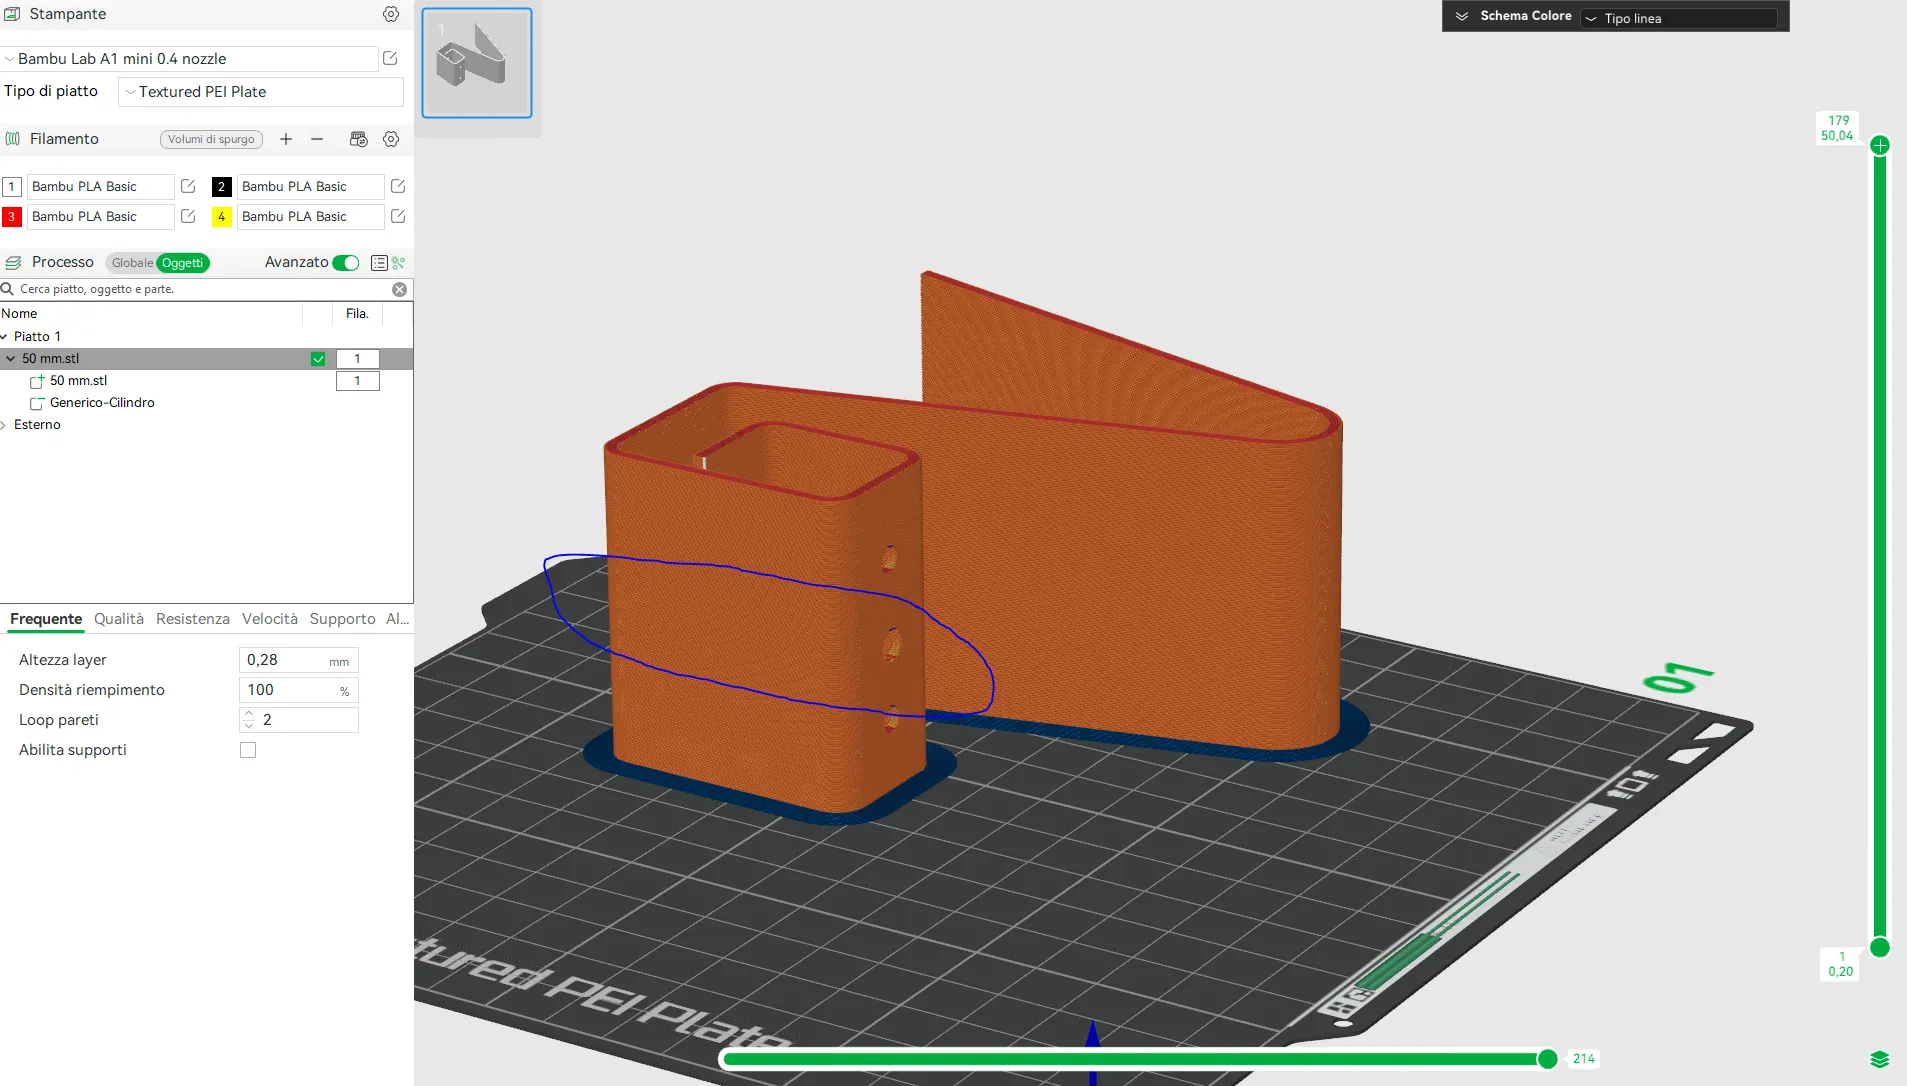Image resolution: width=1907 pixels, height=1086 pixels.
Task: Open printer settings gear icon
Action: (x=391, y=14)
